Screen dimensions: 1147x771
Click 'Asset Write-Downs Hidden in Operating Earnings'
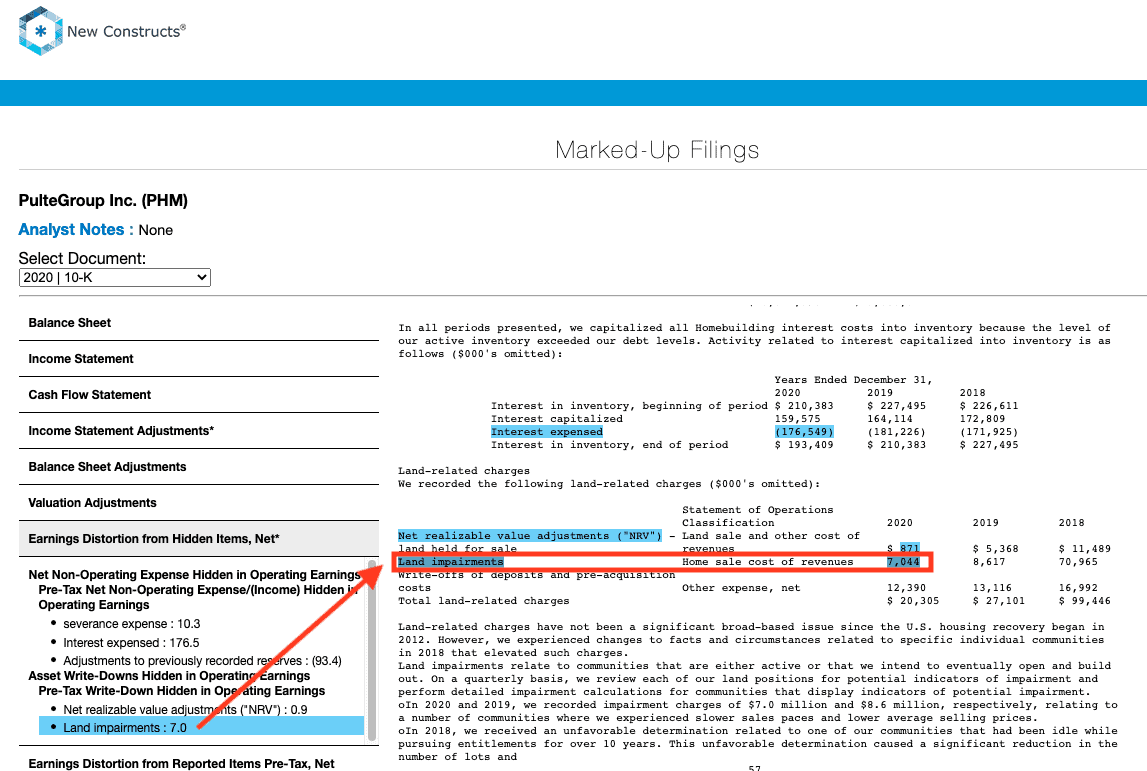click(169, 676)
